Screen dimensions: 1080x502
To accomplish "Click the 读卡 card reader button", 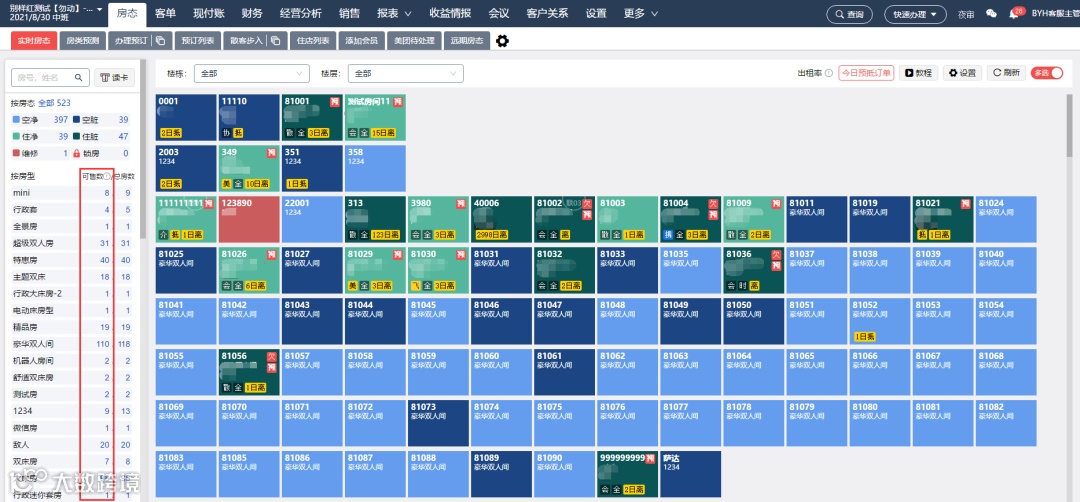I will [x=114, y=78].
